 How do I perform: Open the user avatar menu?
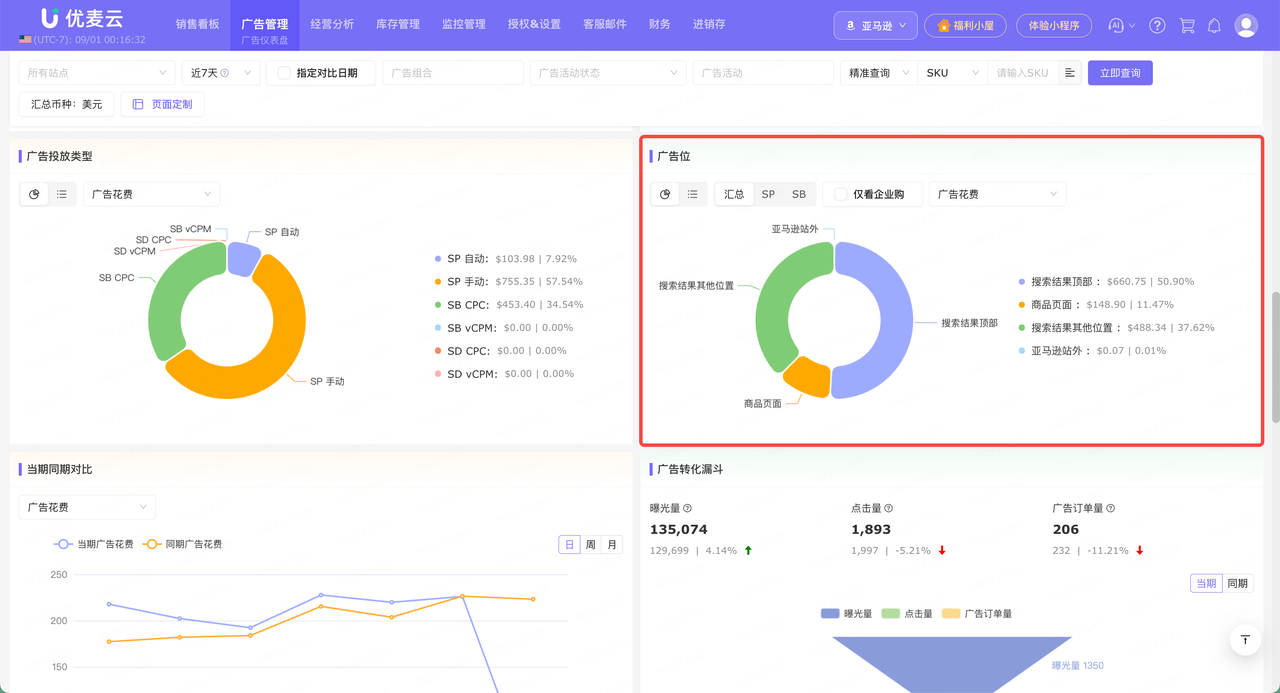click(x=1246, y=26)
